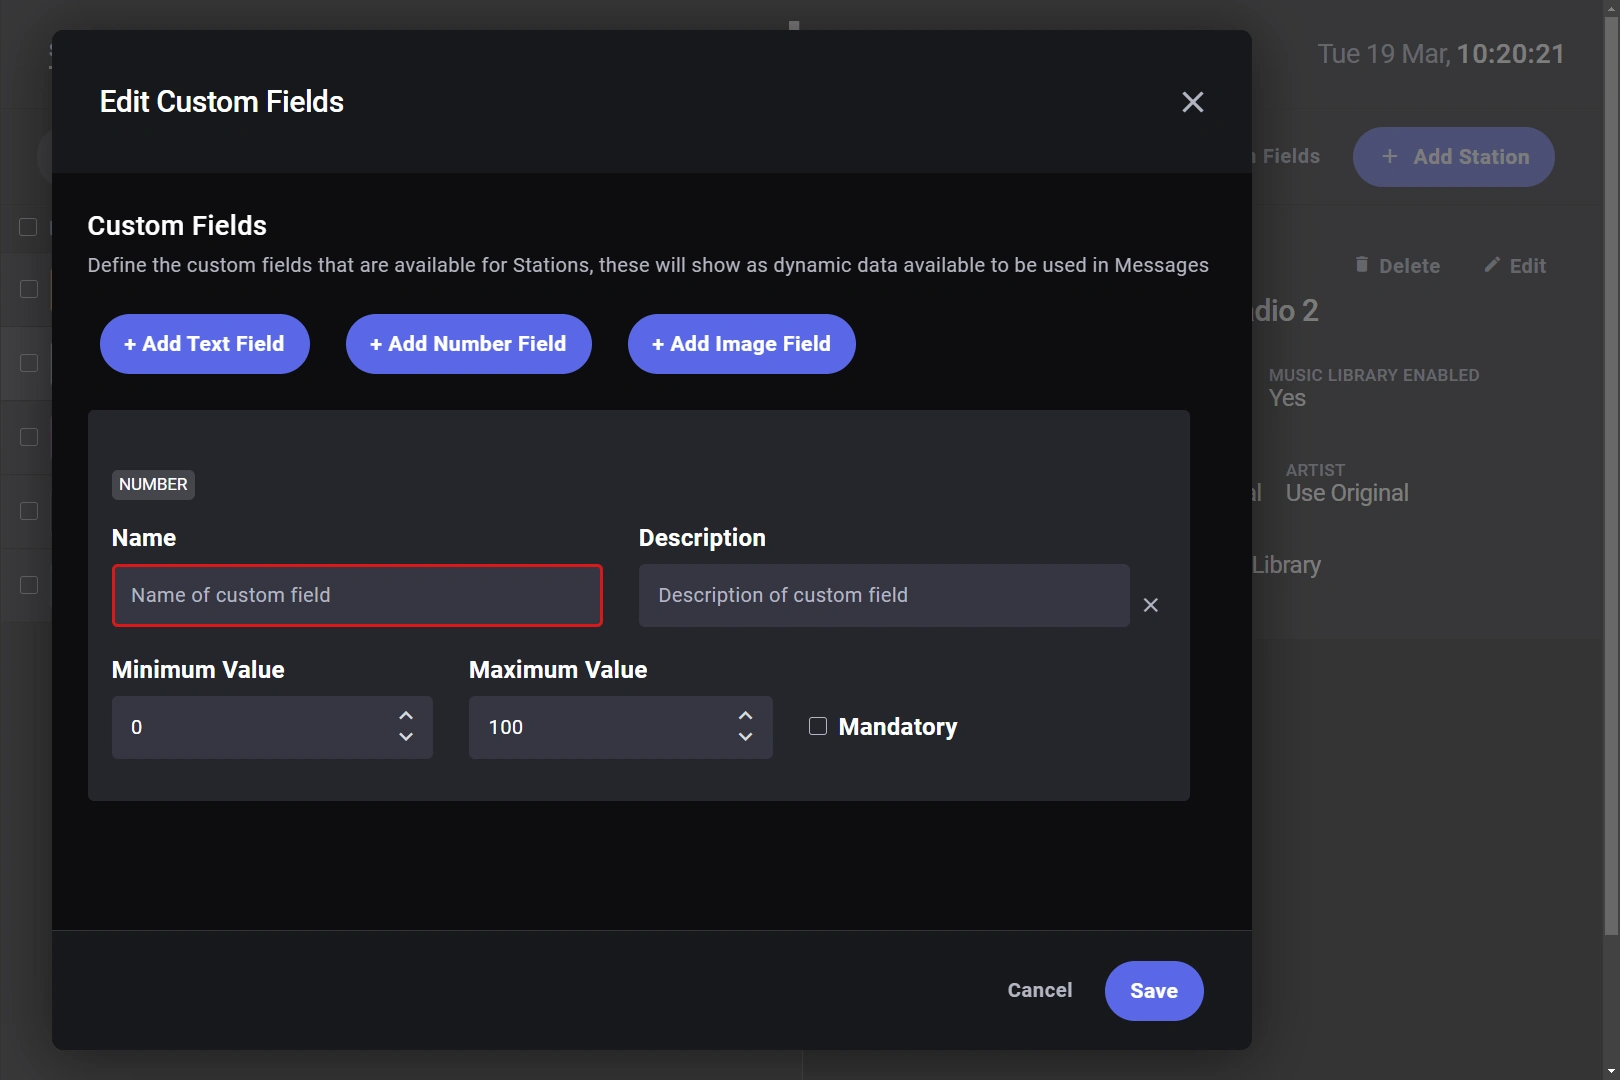Increase the Maximum Value using up arrow
The width and height of the screenshot is (1620, 1080).
point(745,716)
